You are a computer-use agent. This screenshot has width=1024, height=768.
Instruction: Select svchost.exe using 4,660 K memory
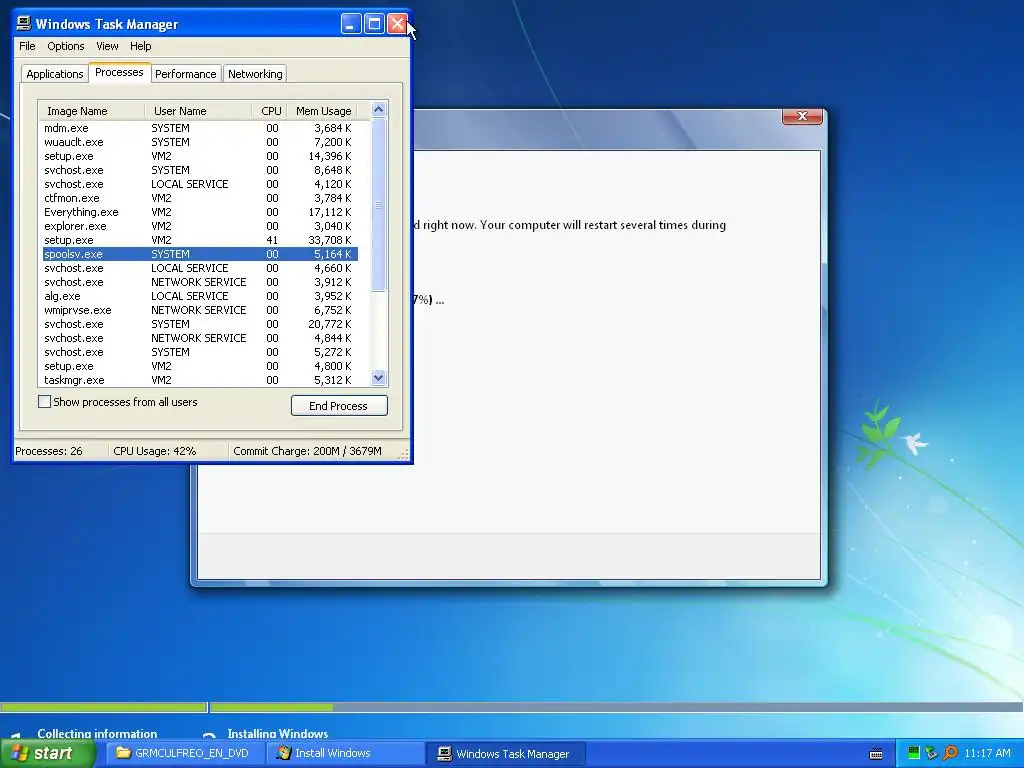[x=200, y=268]
